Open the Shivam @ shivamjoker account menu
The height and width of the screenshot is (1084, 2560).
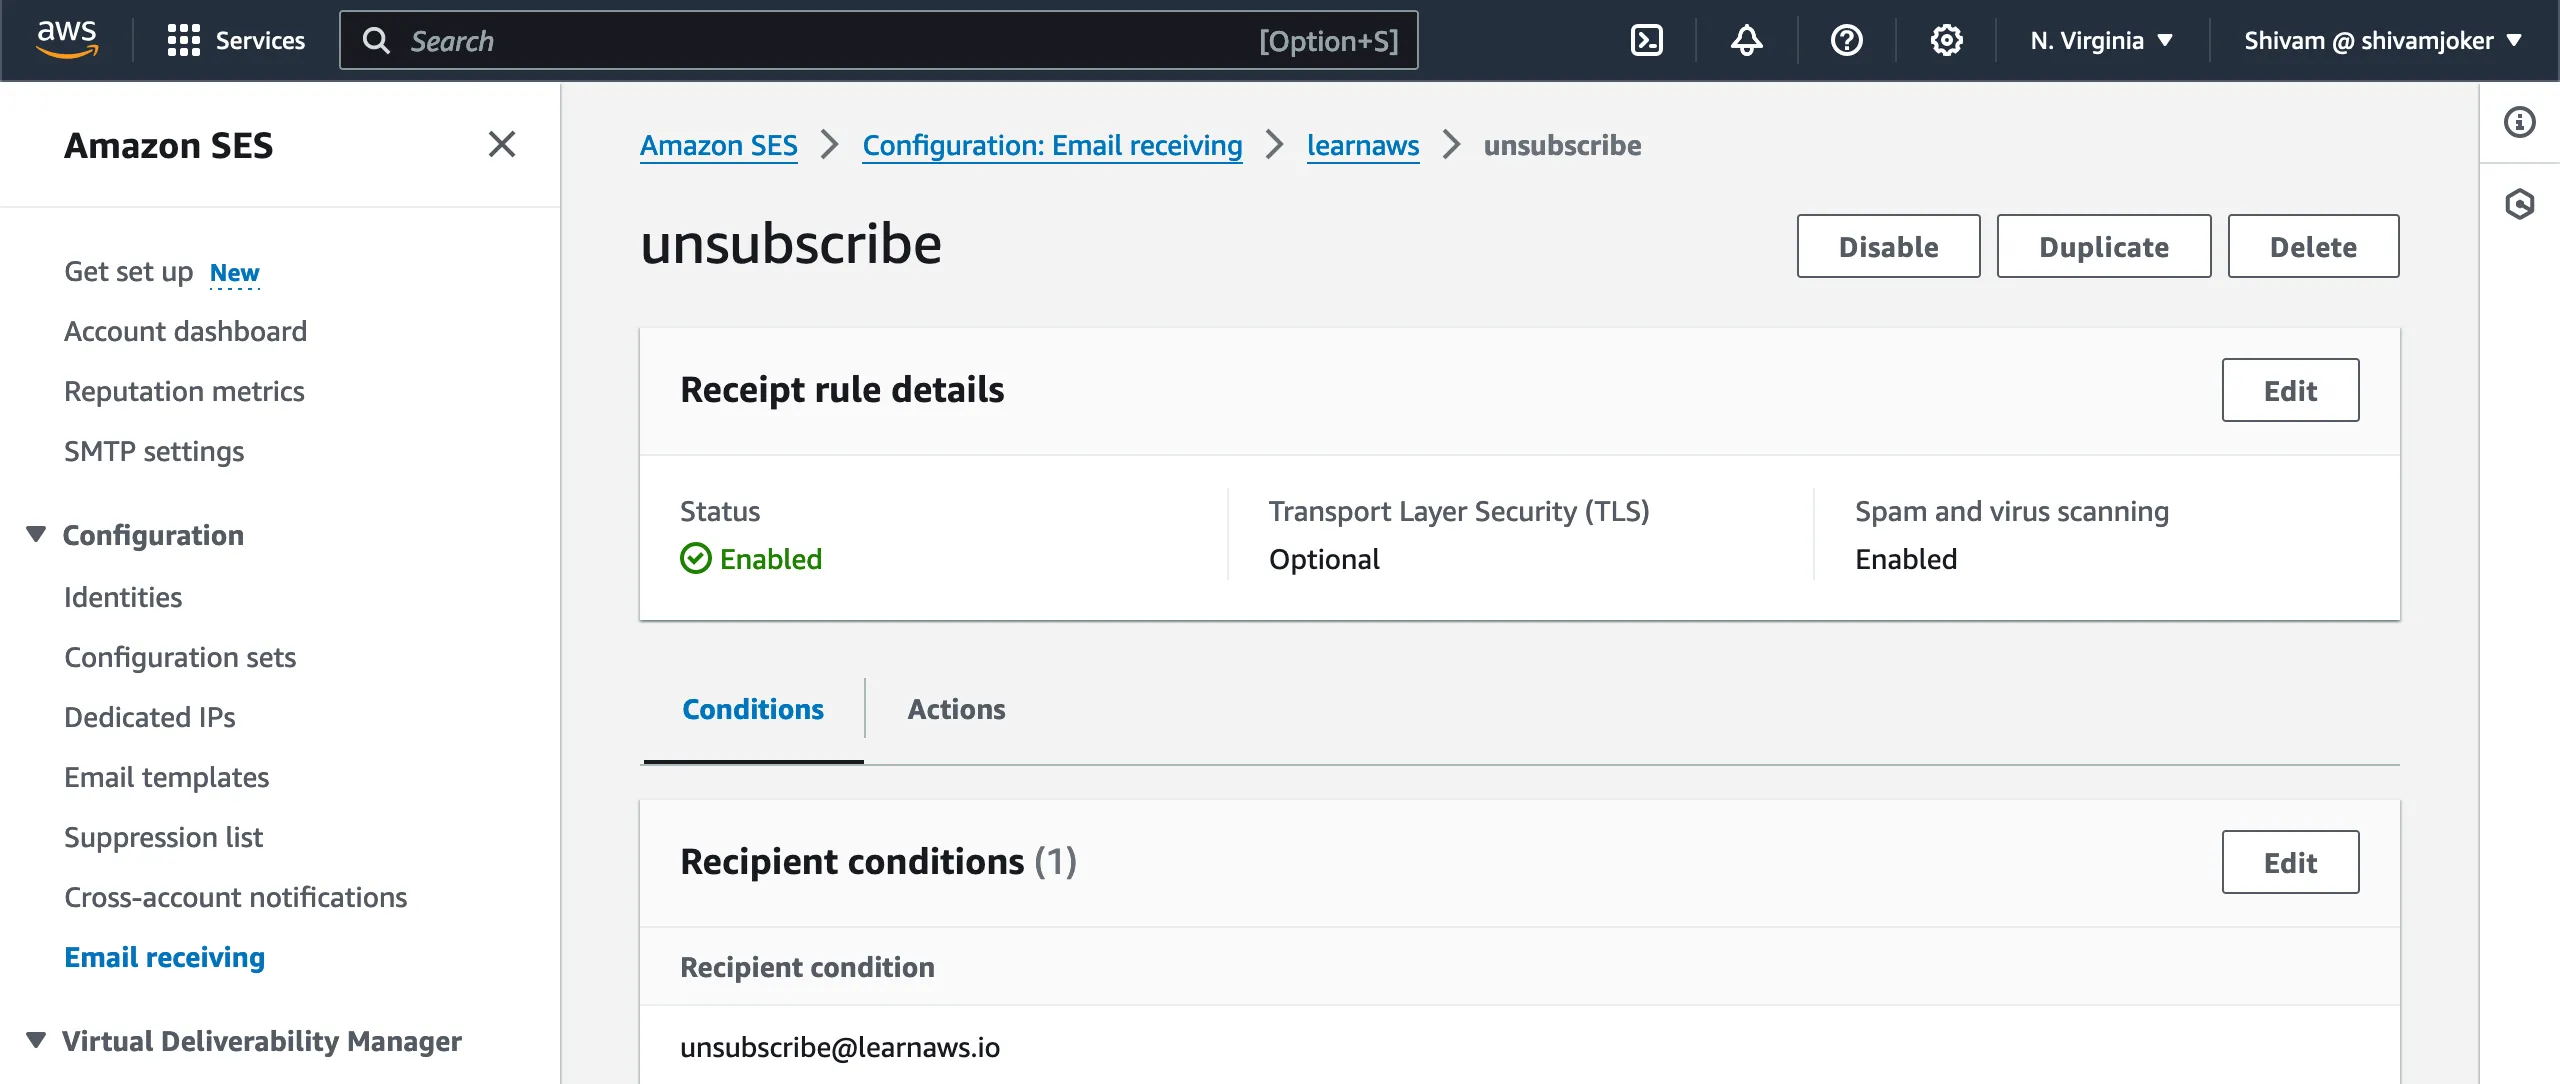(2383, 40)
